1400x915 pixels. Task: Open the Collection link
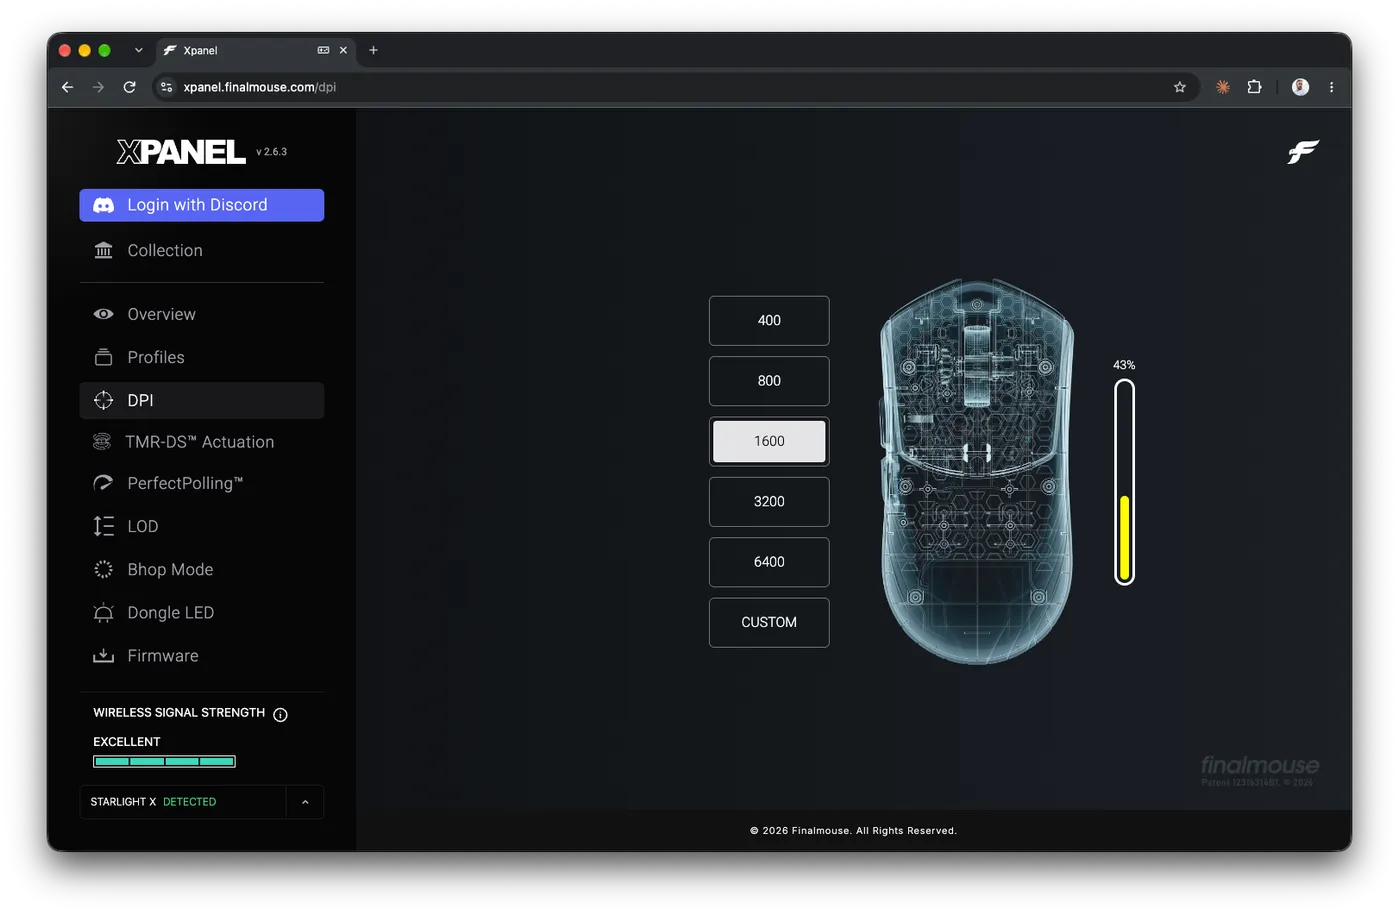(x=202, y=250)
